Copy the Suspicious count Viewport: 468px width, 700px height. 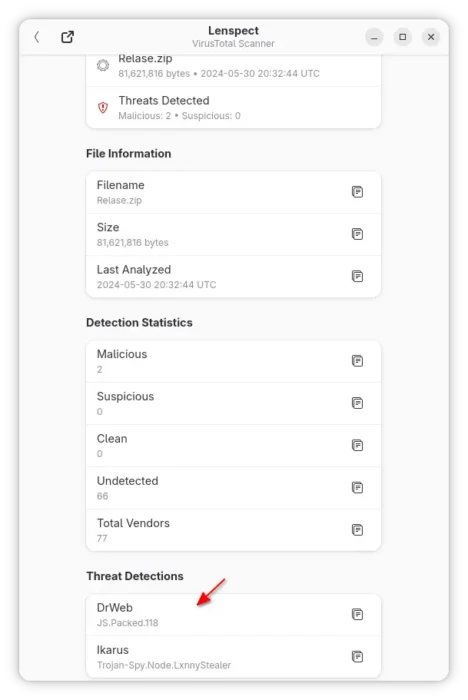(x=357, y=403)
